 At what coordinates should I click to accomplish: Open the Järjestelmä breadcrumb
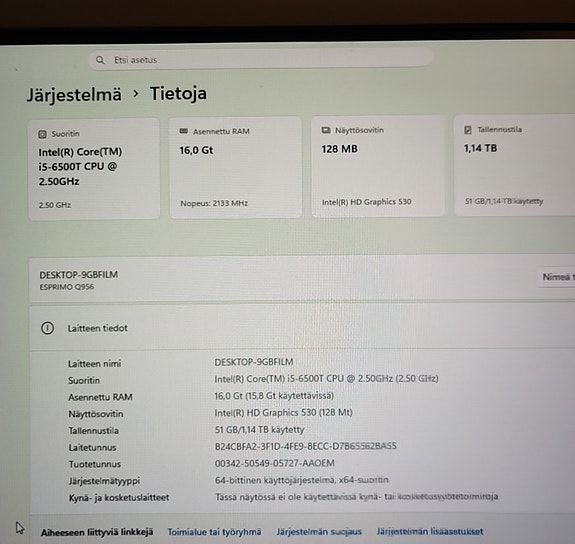click(74, 95)
